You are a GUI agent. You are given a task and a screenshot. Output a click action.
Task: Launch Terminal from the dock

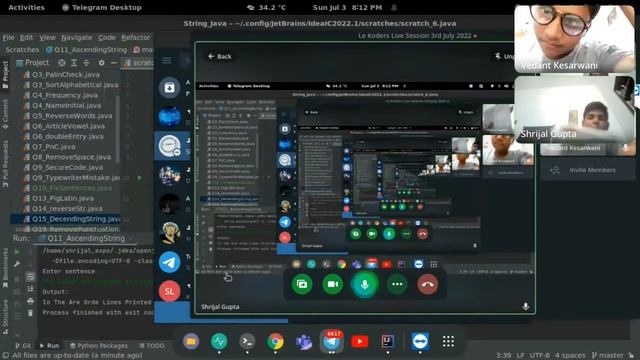click(x=247, y=341)
